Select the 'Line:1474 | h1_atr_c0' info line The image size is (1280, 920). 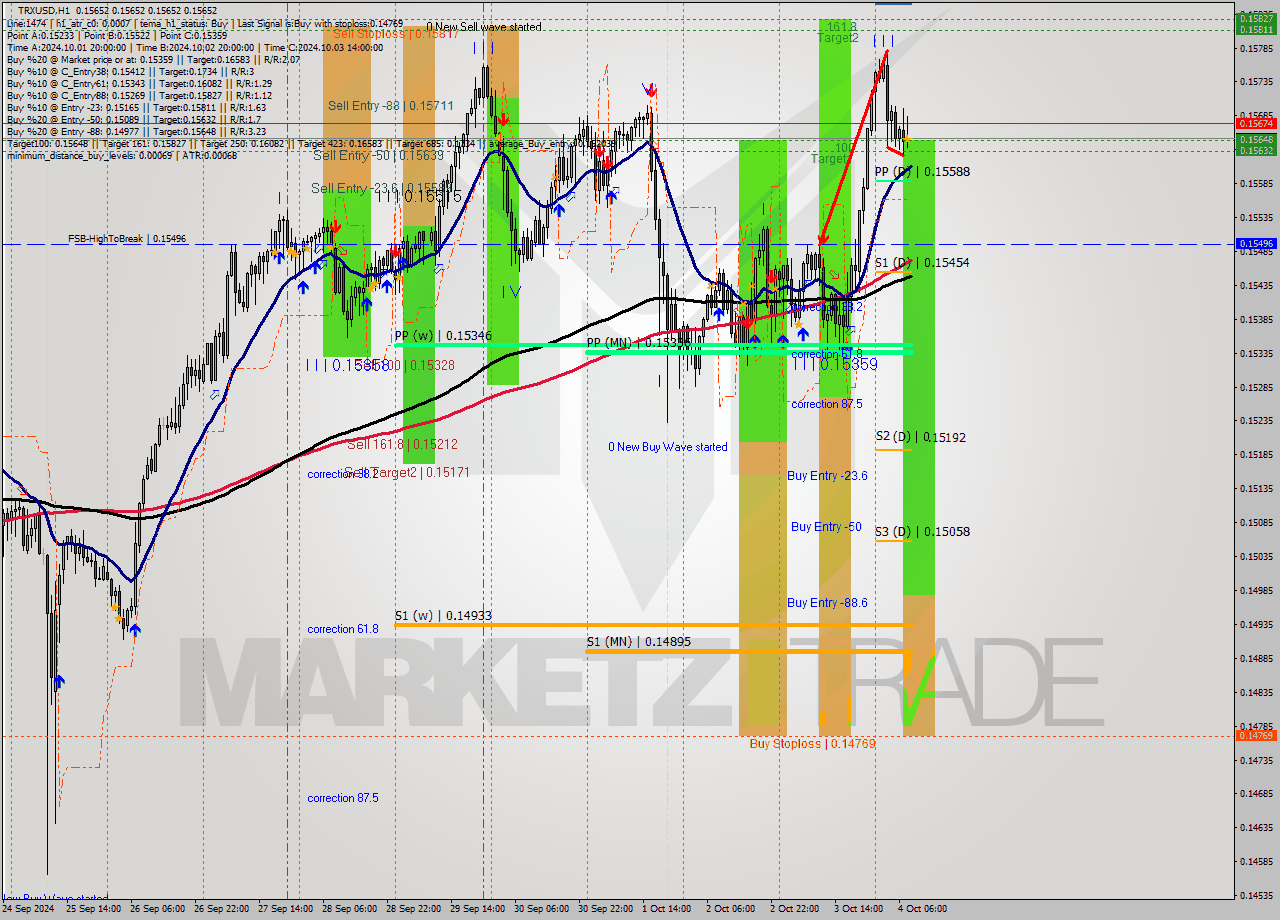[205, 22]
